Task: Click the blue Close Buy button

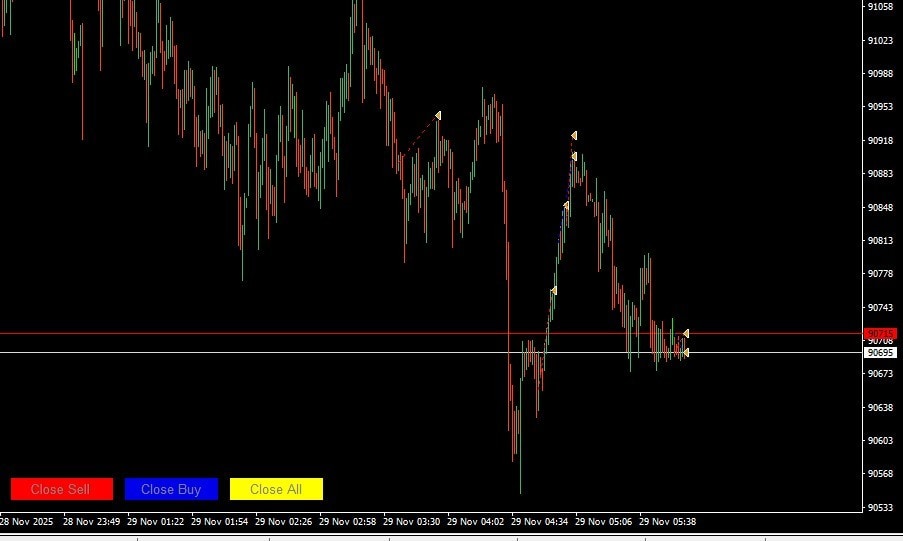Action: (x=171, y=489)
